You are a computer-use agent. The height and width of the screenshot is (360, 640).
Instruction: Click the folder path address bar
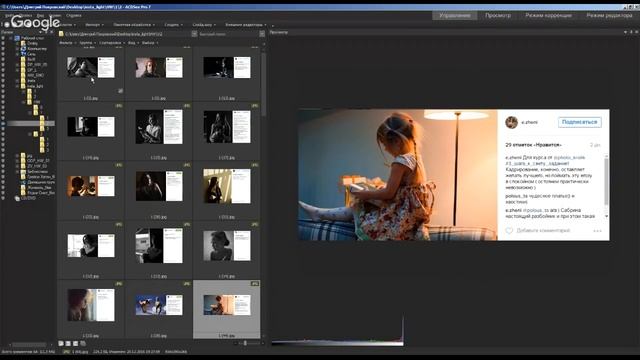(127, 34)
